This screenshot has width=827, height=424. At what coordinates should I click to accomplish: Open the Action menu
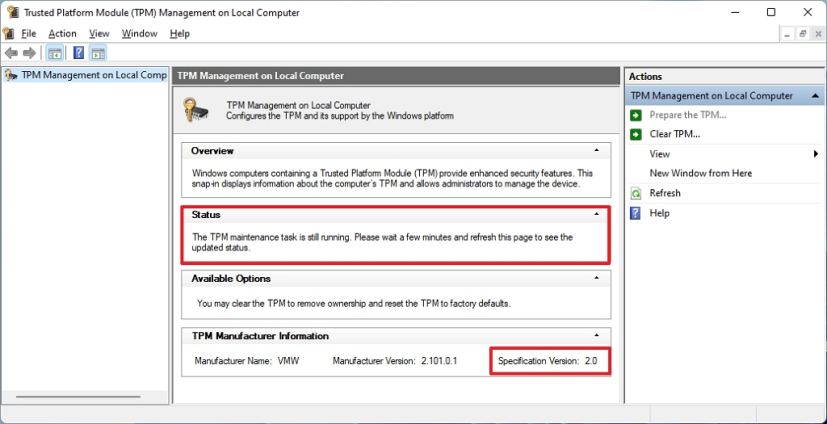click(x=62, y=33)
